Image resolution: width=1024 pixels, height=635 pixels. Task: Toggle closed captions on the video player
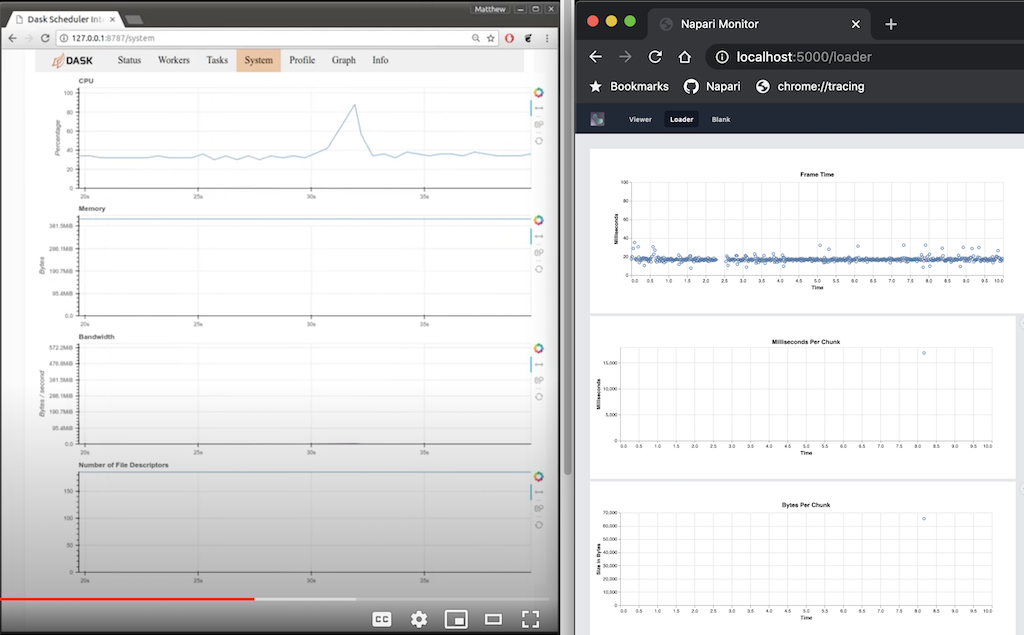[x=381, y=619]
